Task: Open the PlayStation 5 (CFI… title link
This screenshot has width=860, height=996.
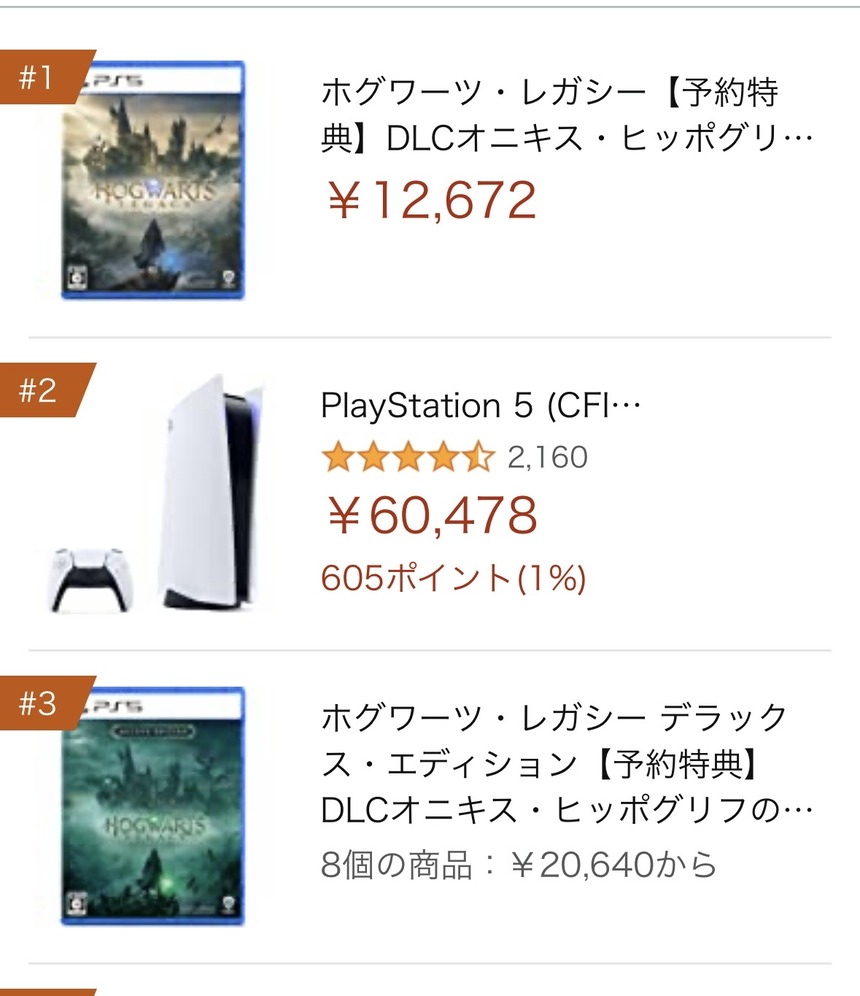Action: (x=478, y=406)
